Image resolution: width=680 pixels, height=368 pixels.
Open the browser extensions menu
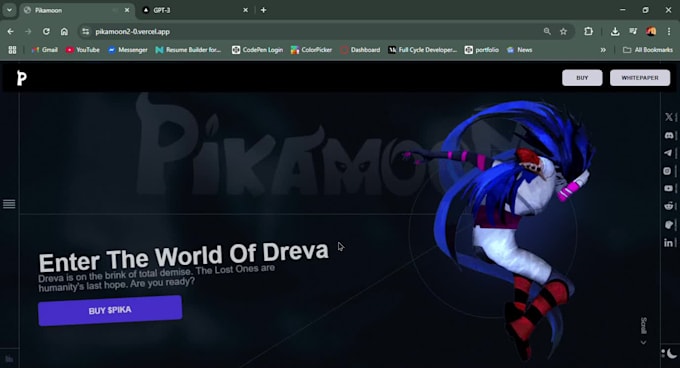(x=588, y=31)
